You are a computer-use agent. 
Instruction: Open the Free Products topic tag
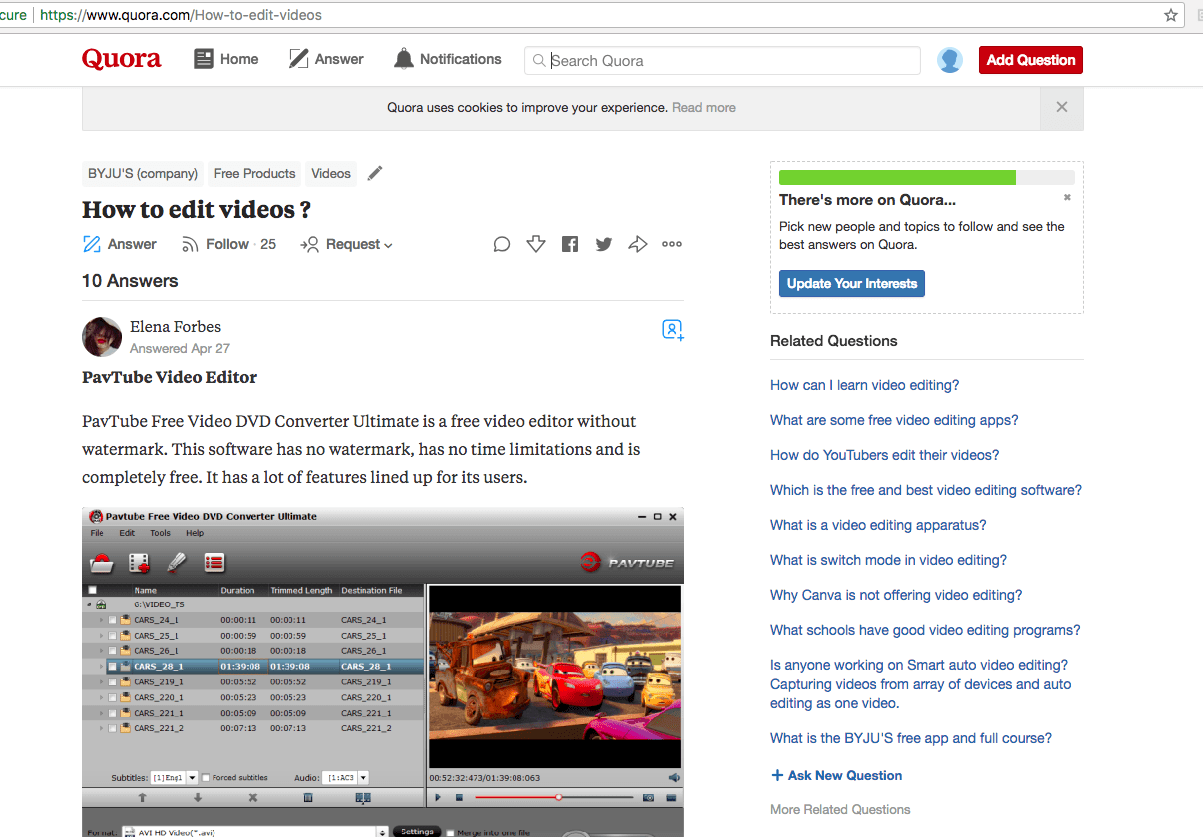[x=255, y=173]
